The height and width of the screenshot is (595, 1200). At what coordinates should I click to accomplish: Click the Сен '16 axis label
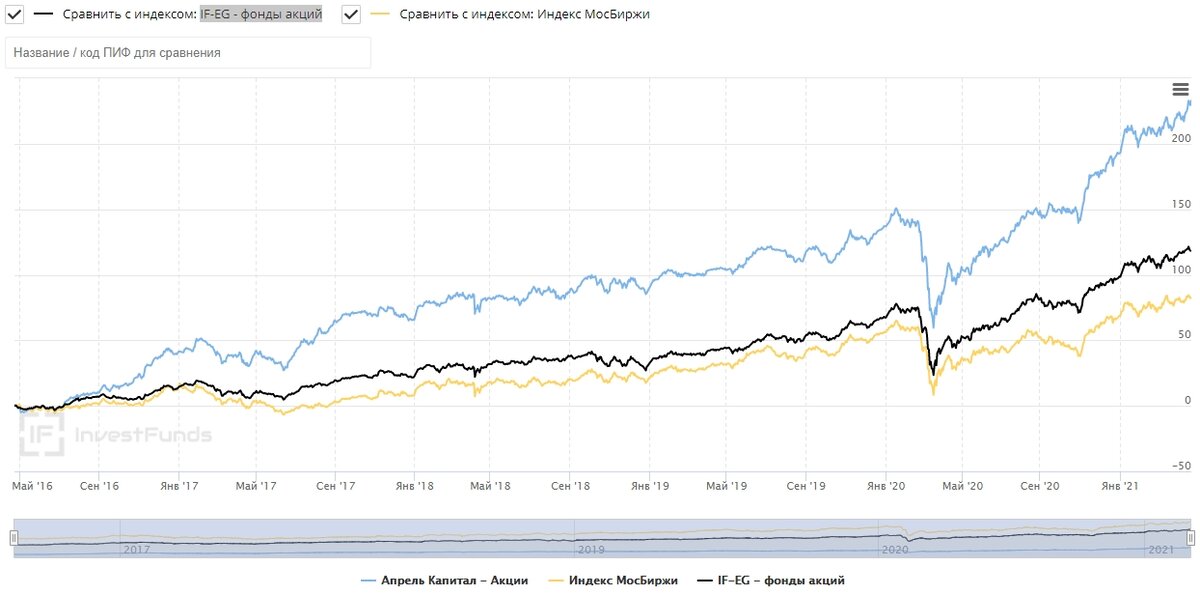tap(99, 485)
